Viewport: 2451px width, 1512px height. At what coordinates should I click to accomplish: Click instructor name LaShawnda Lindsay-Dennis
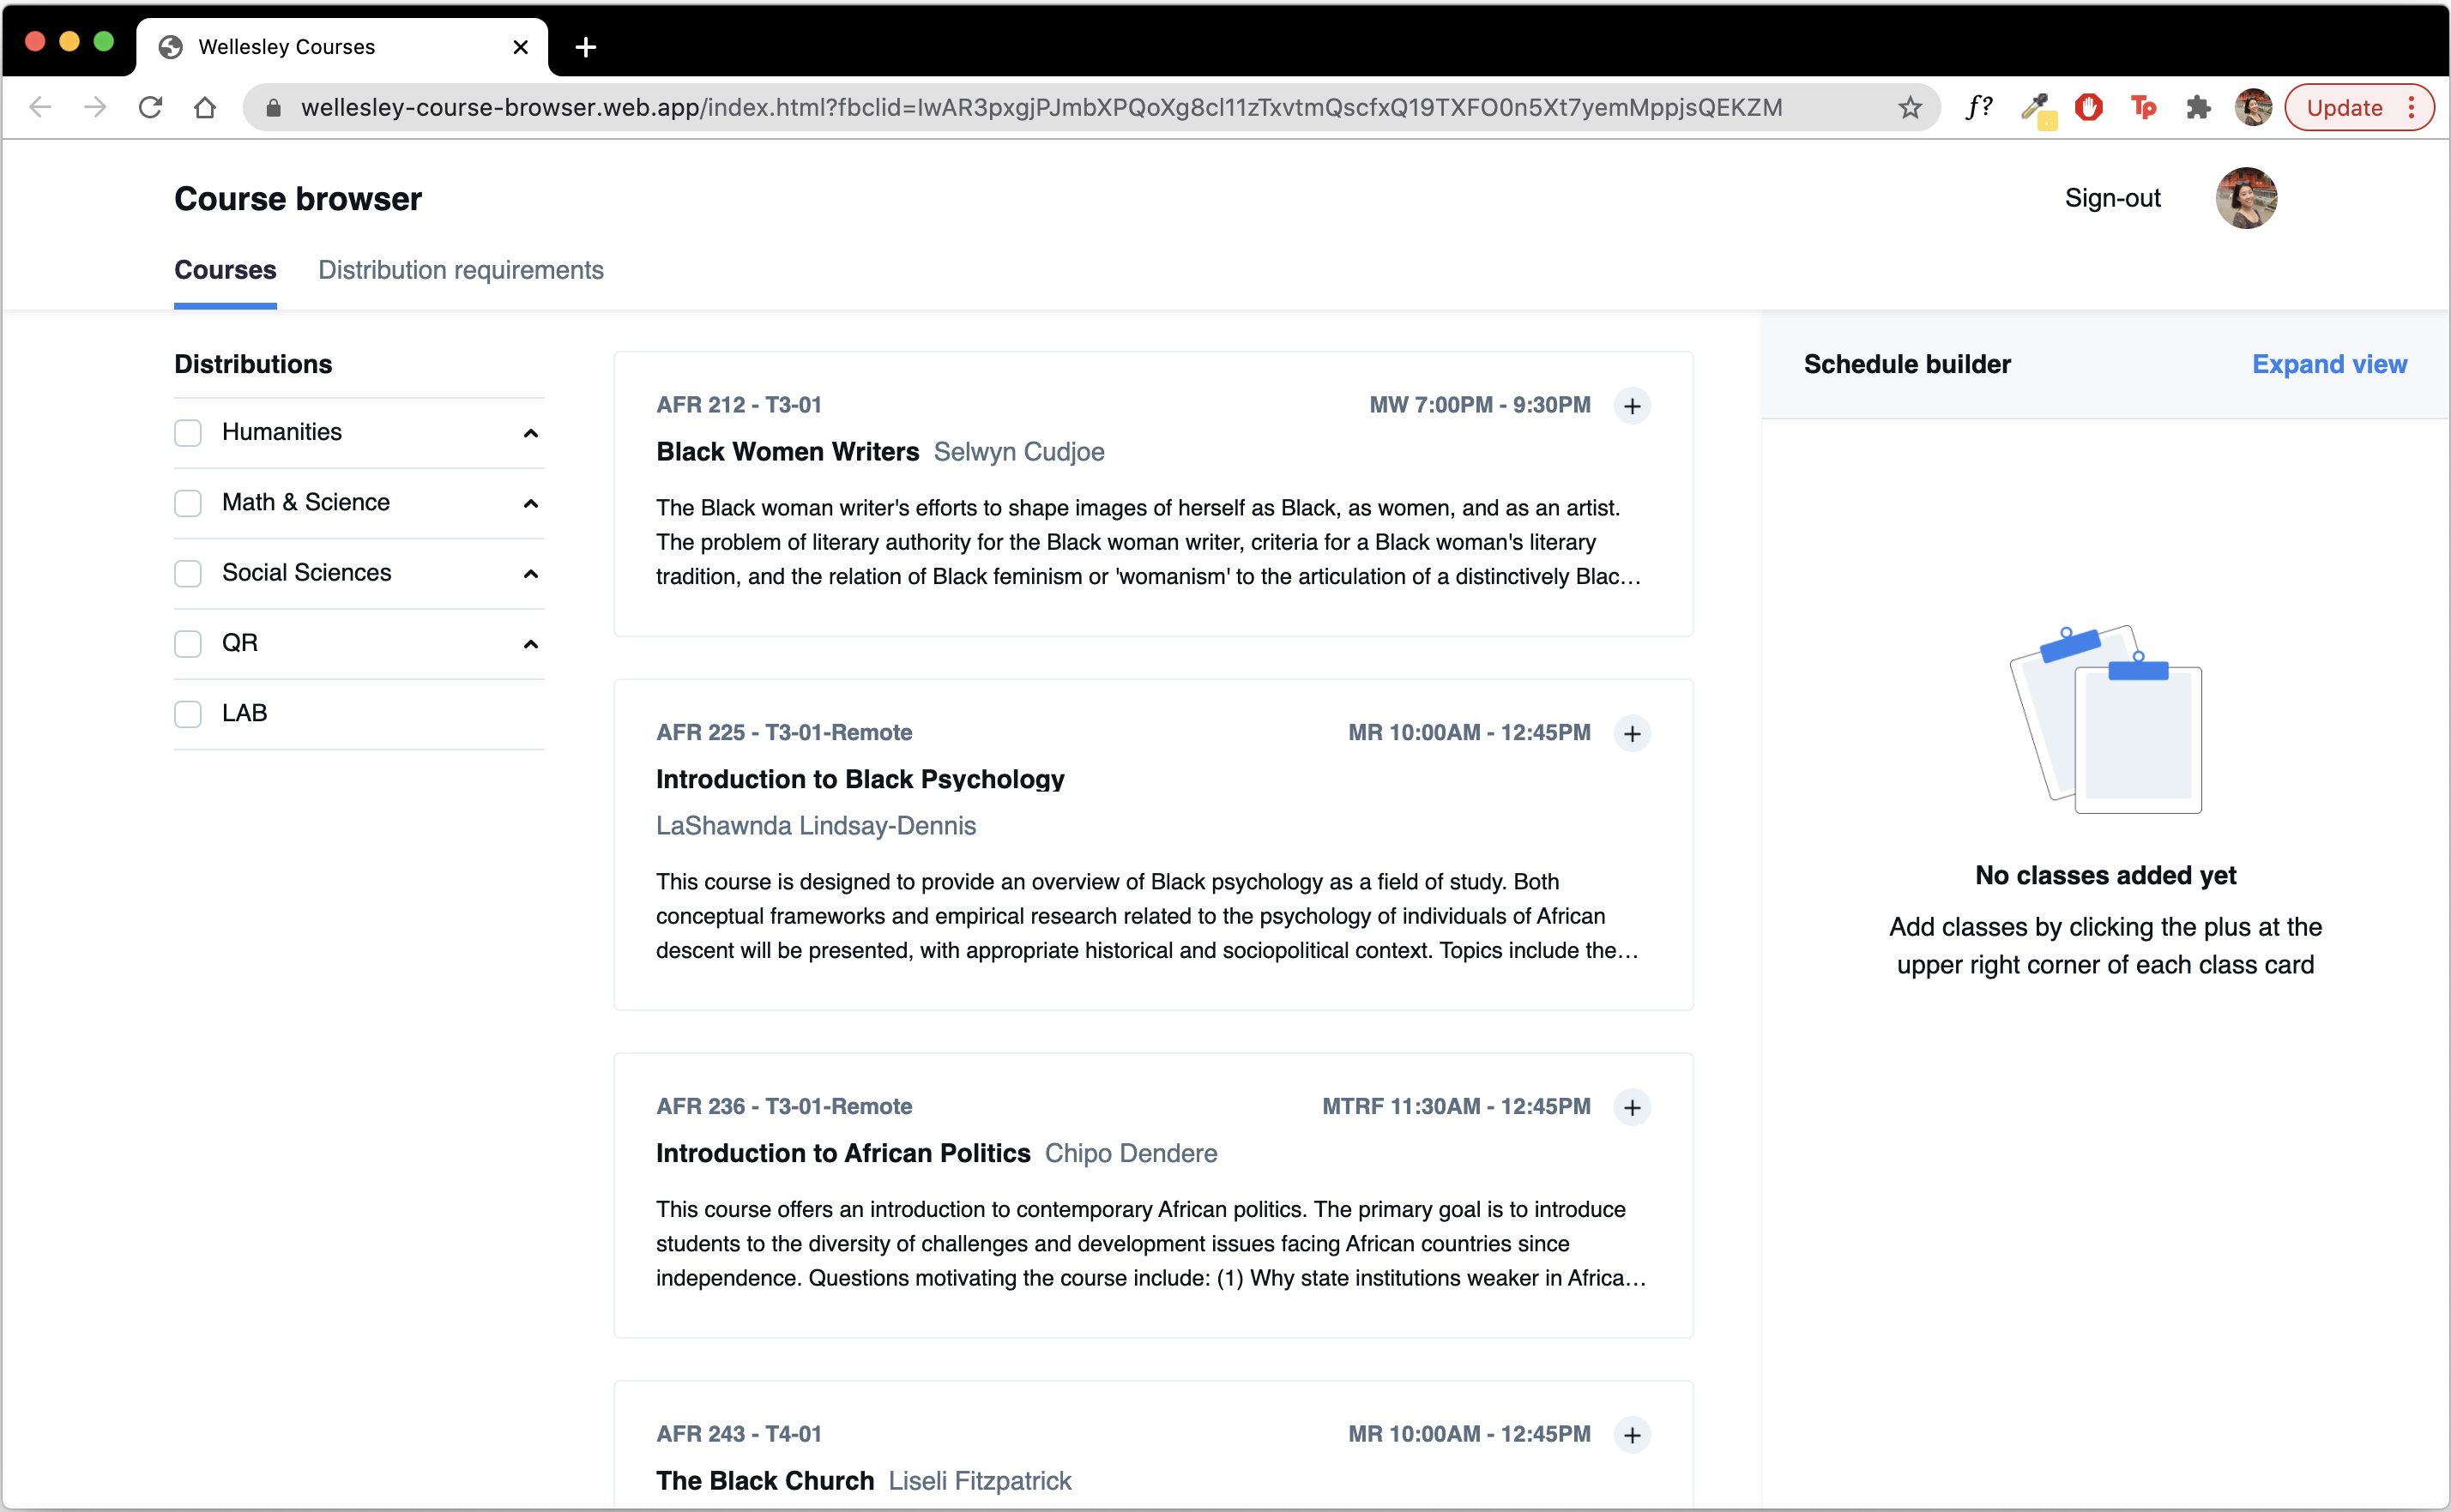tap(815, 826)
